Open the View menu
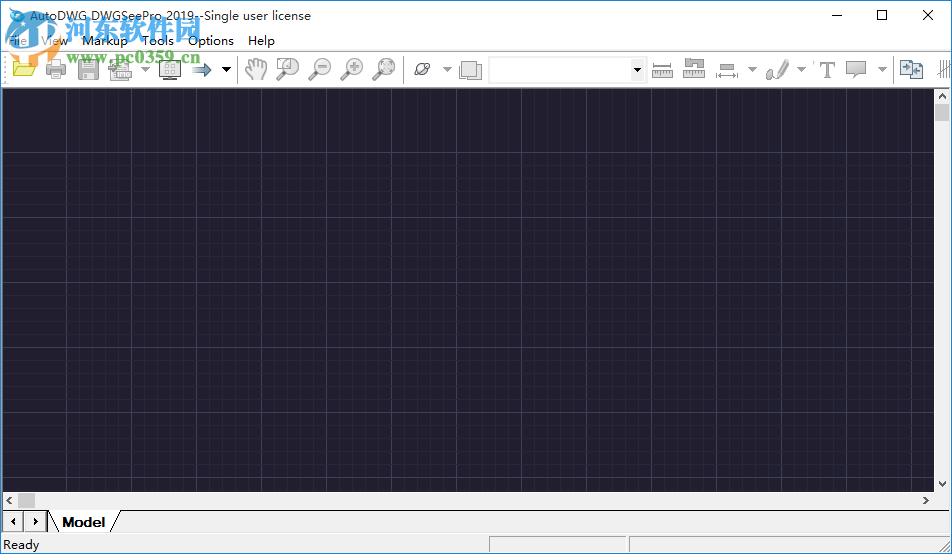Image resolution: width=952 pixels, height=554 pixels. [x=55, y=41]
